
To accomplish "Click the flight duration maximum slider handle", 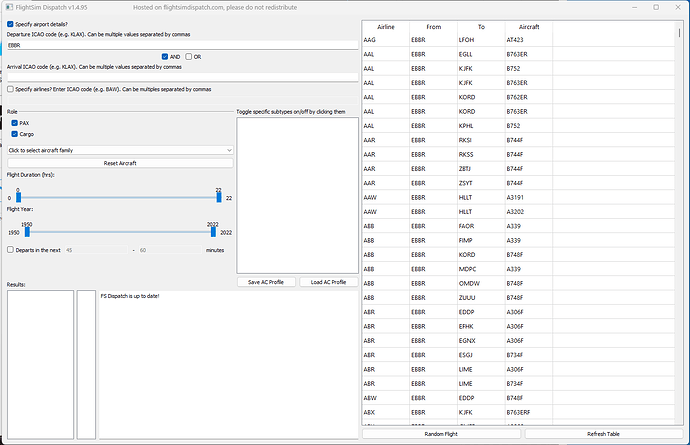I will click(219, 197).
